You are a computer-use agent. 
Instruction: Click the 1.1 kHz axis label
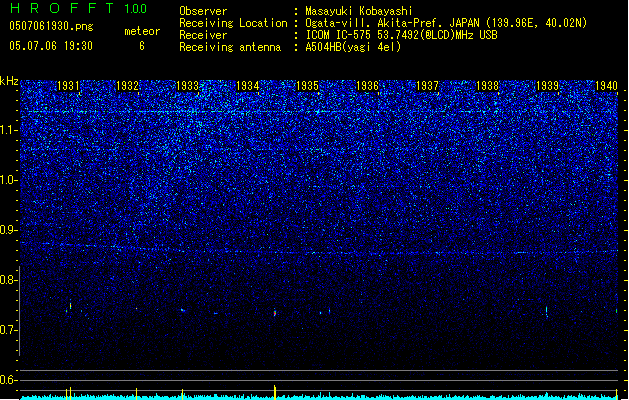9,130
